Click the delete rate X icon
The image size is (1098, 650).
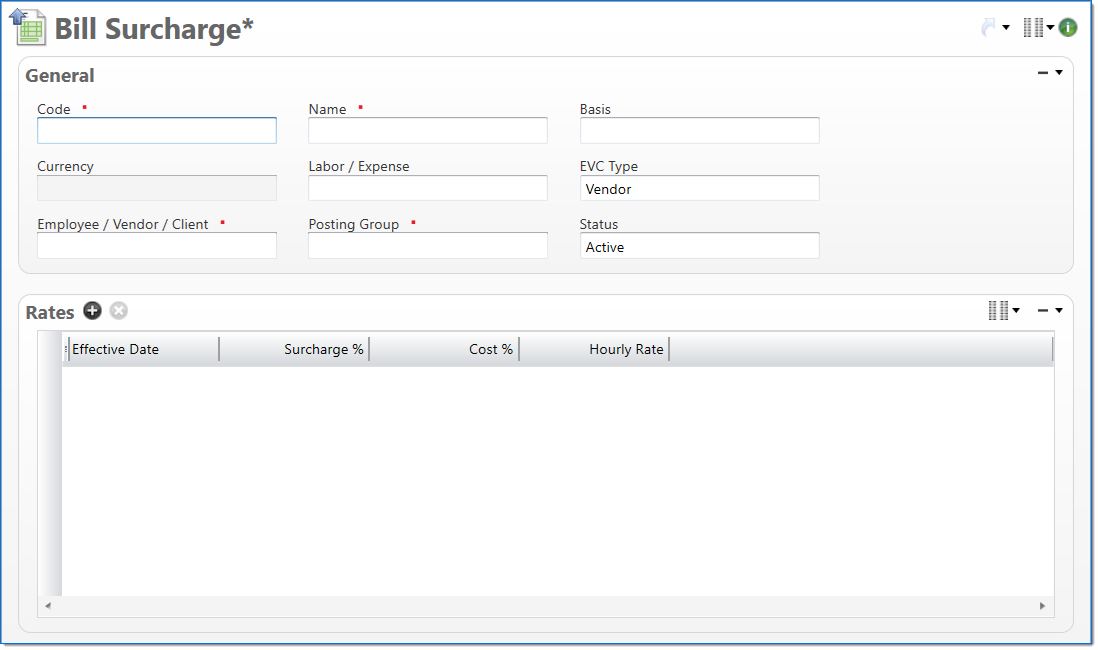[119, 311]
